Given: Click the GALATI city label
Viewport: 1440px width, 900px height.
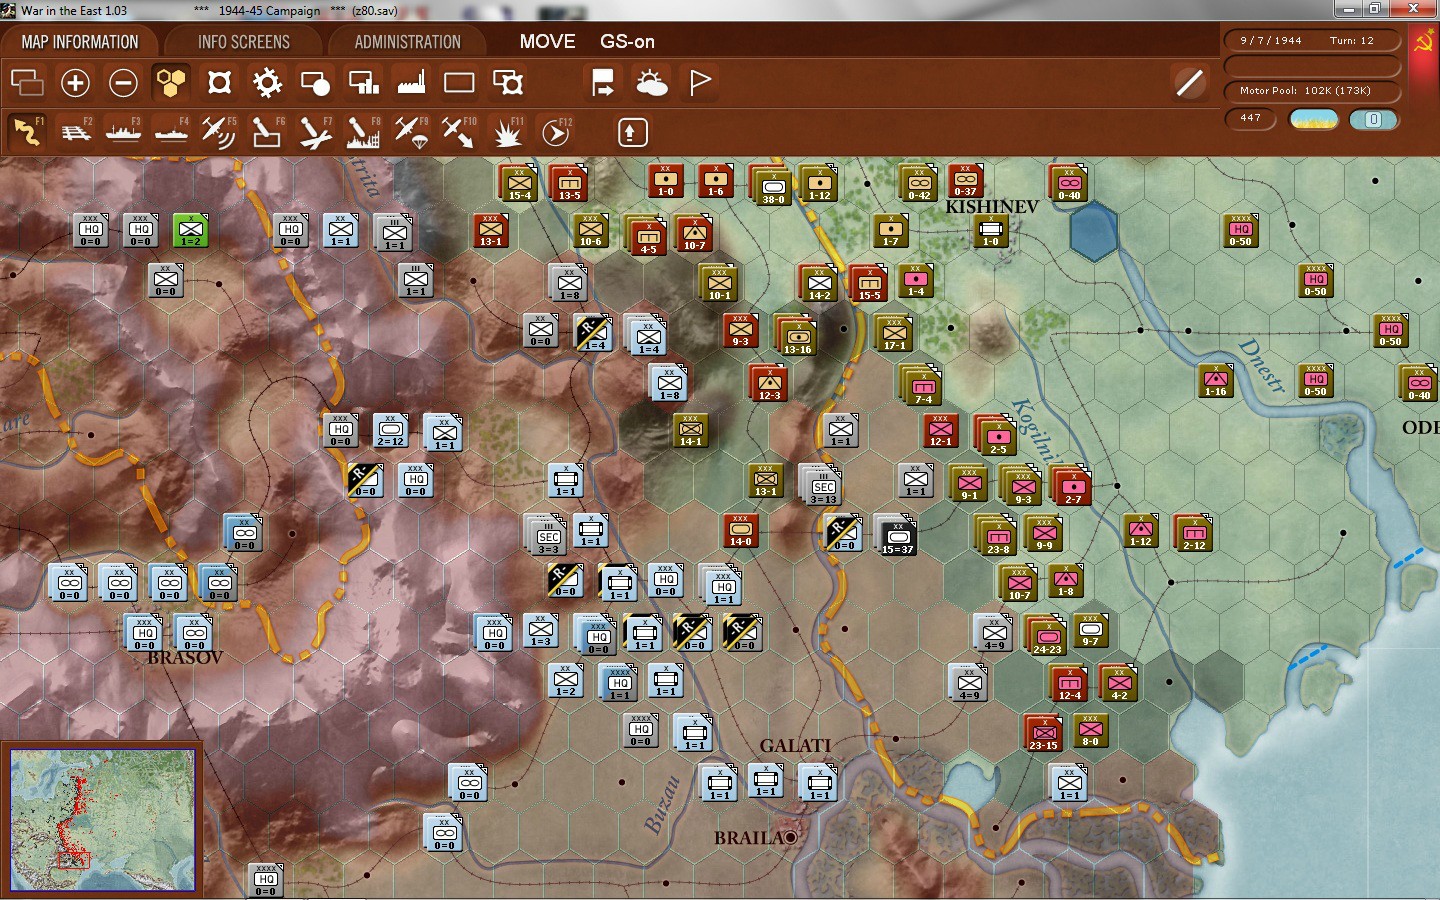Looking at the screenshot, I should coord(795,746).
